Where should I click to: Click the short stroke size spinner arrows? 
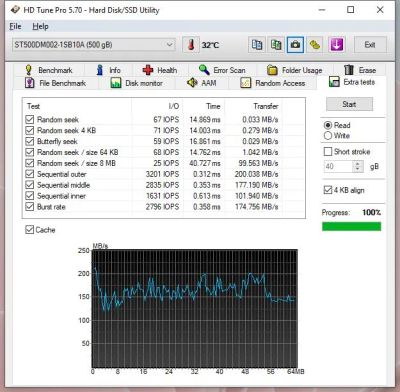tap(358, 166)
